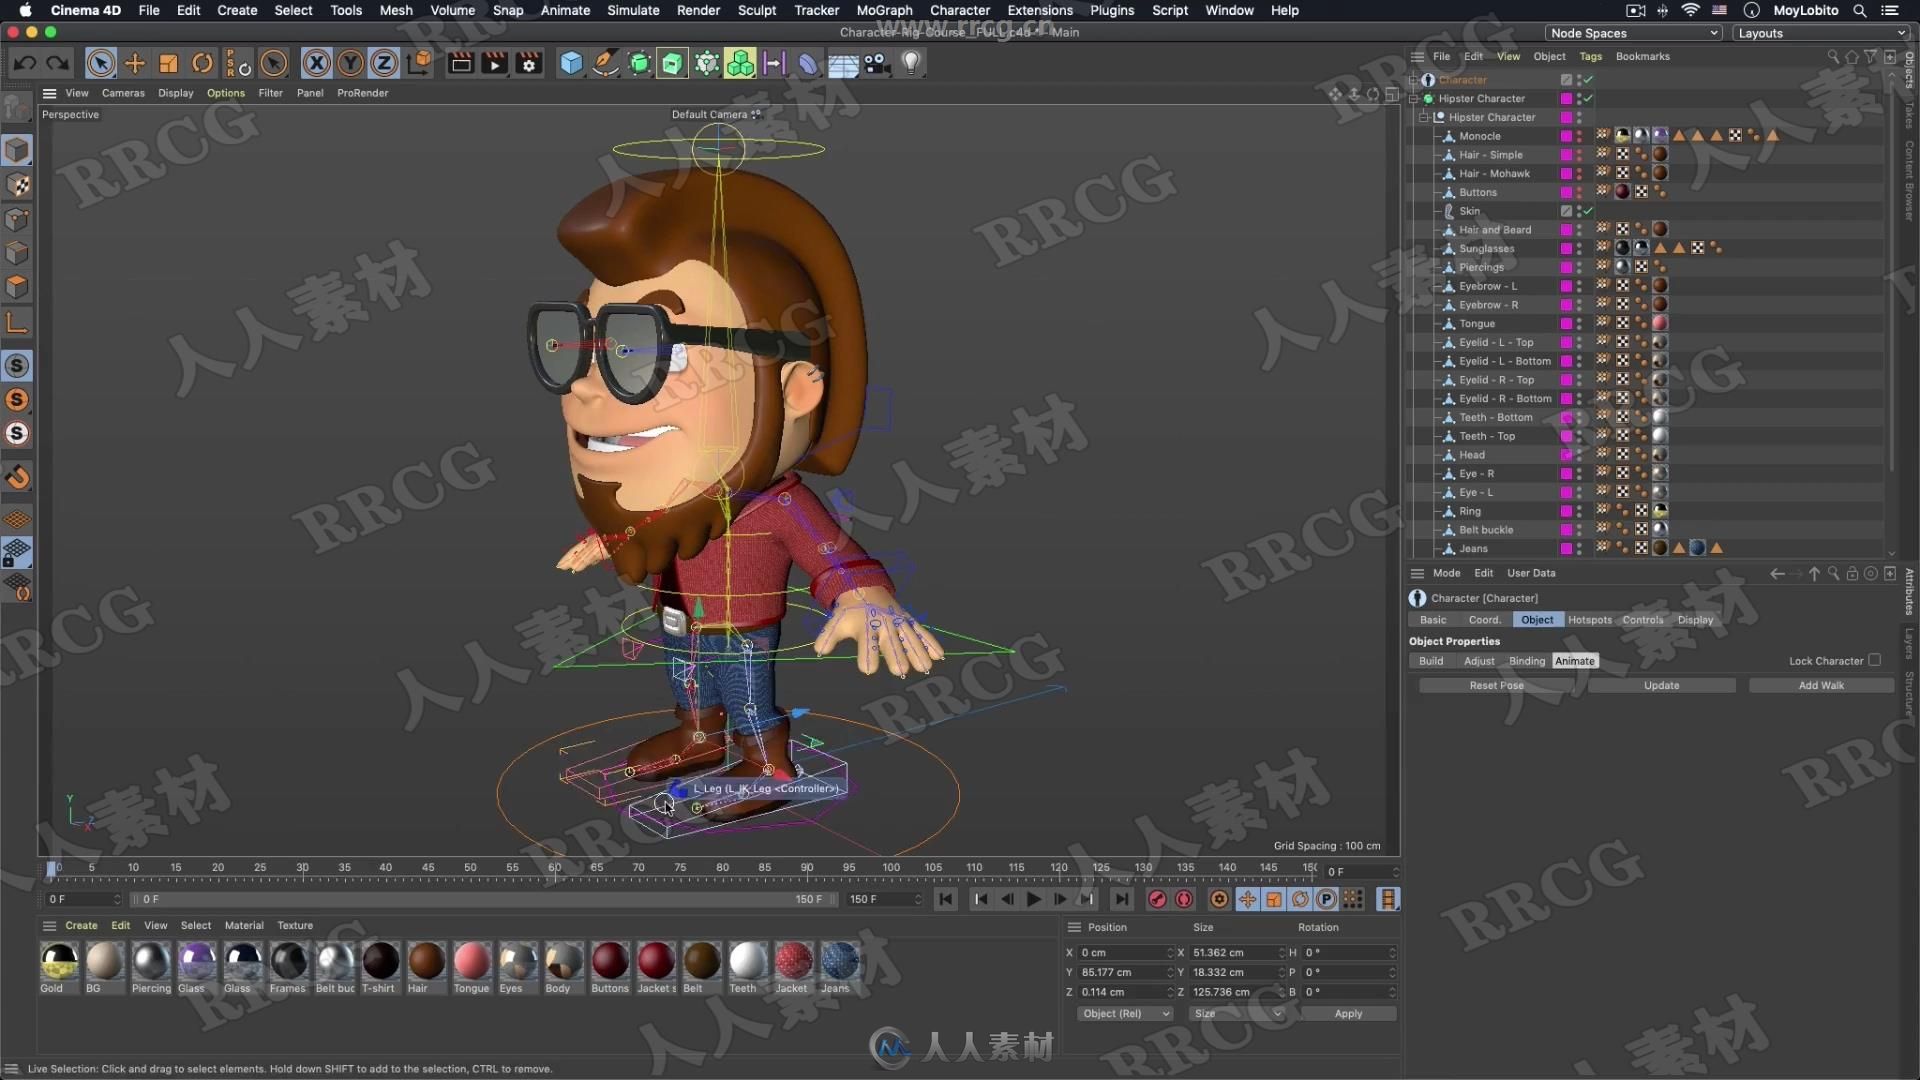1920x1080 pixels.
Task: Toggle X axis lock
Action: [316, 63]
